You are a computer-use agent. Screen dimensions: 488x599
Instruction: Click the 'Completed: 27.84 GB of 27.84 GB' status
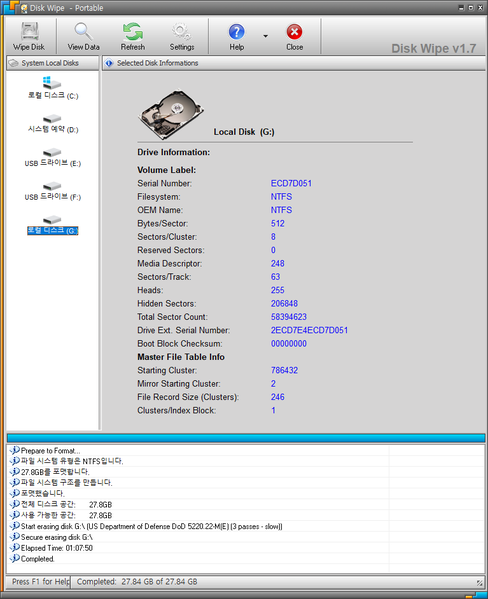[137, 581]
